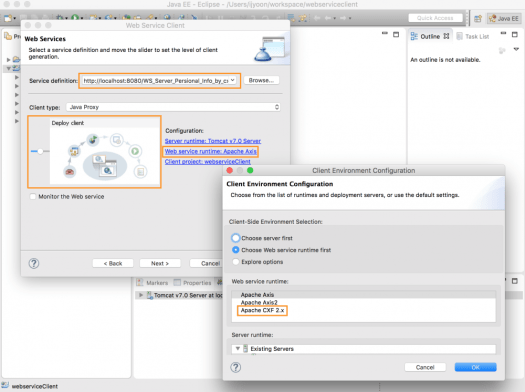
Task: Maximize the editor area
Action: 396,34
